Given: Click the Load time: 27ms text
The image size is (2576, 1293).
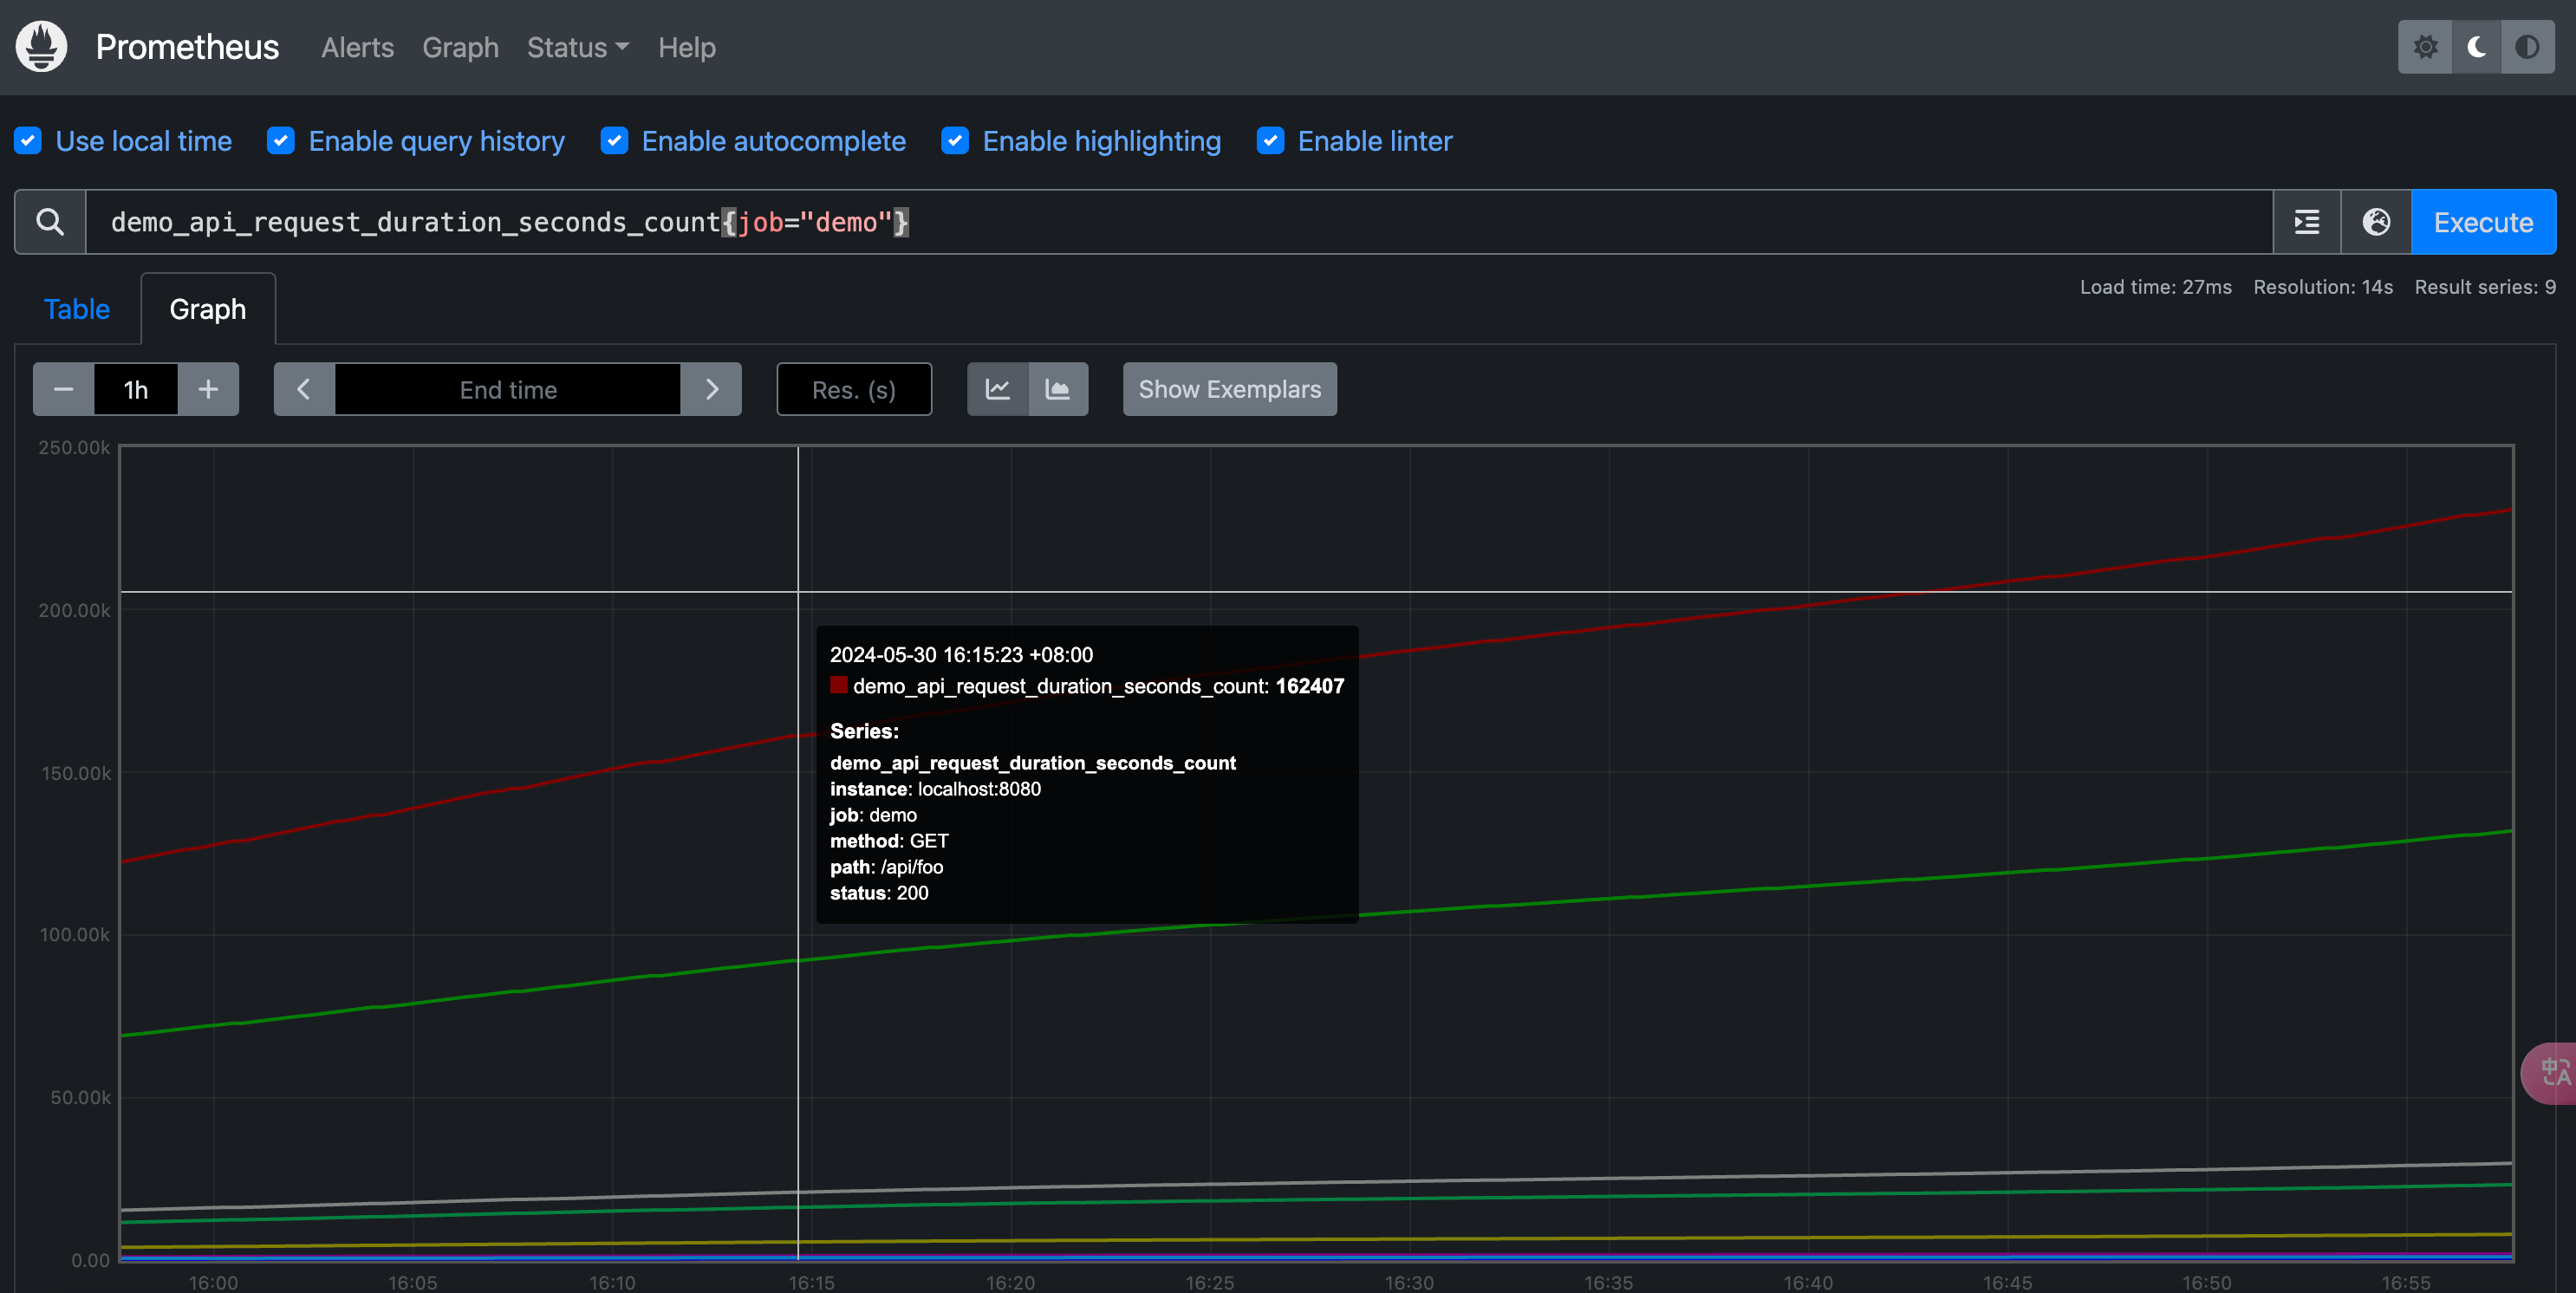Looking at the screenshot, I should pyautogui.click(x=2155, y=287).
